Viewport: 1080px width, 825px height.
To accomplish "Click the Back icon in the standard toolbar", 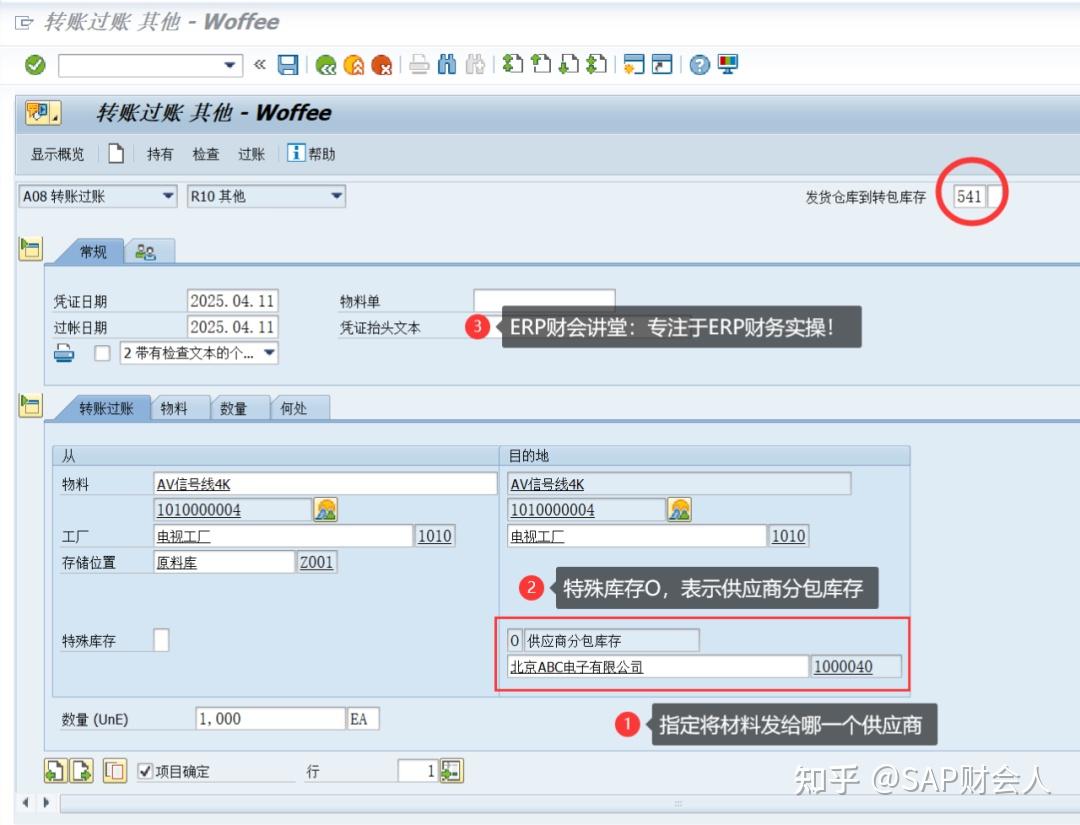I will pyautogui.click(x=326, y=64).
